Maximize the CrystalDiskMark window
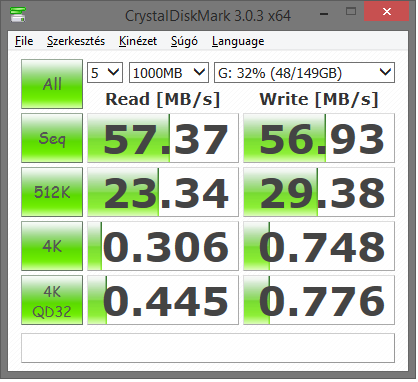 [x=351, y=12]
